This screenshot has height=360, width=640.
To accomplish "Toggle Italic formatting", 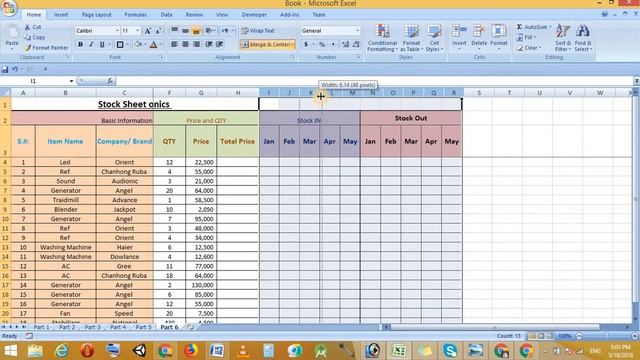I will pos(91,44).
